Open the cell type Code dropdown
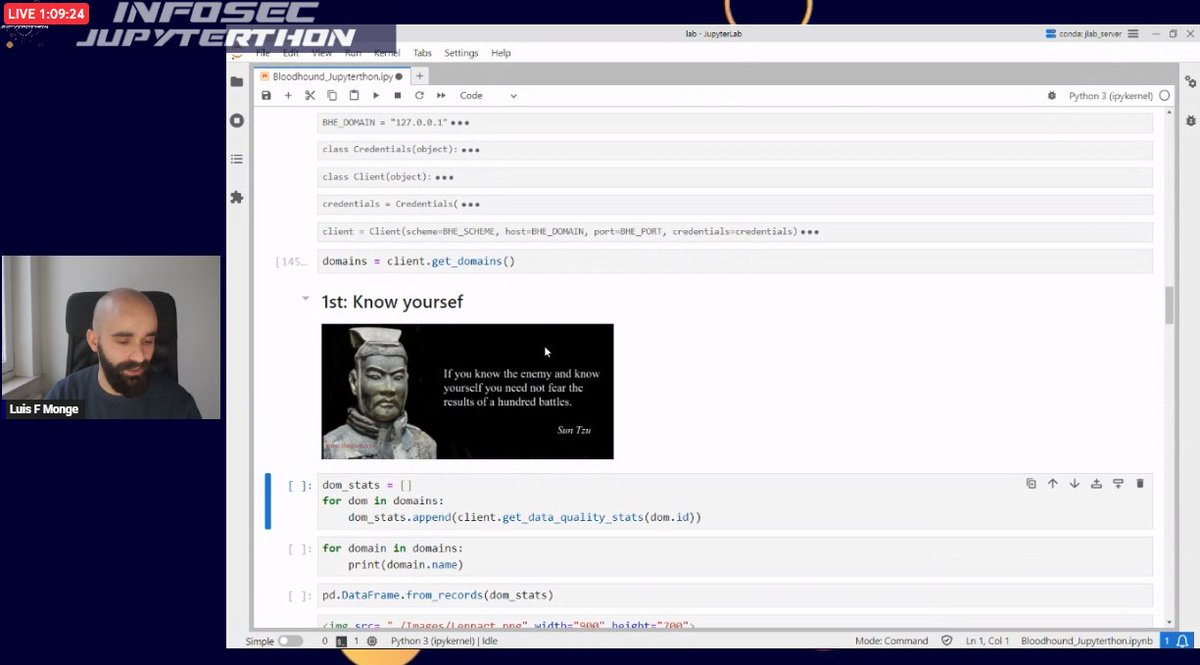The height and width of the screenshot is (665, 1200). tap(488, 96)
